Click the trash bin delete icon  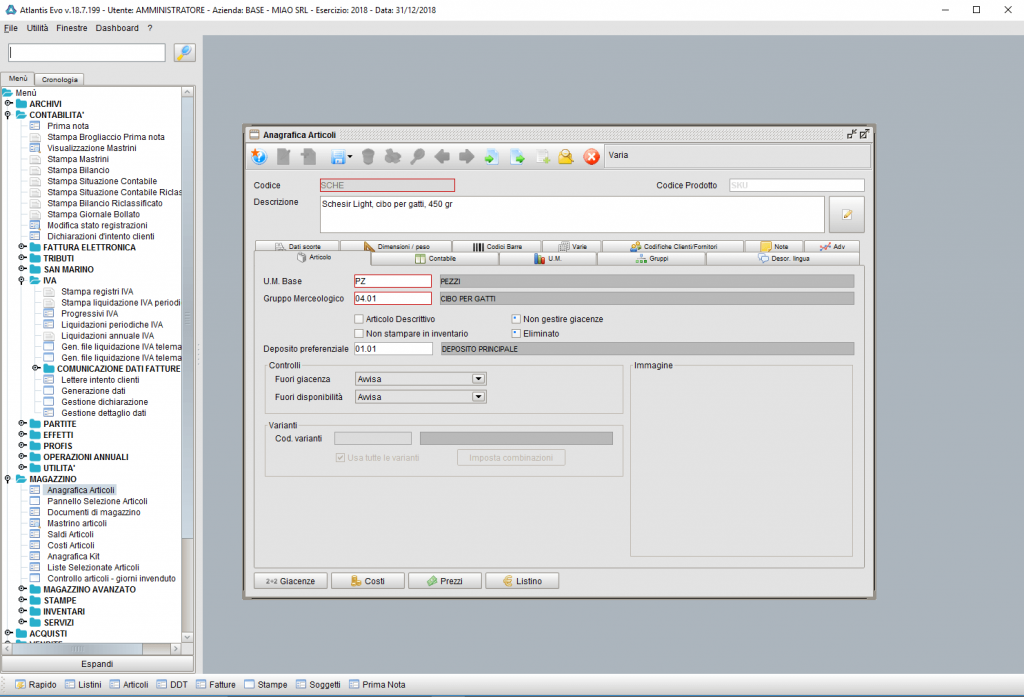(x=368, y=156)
